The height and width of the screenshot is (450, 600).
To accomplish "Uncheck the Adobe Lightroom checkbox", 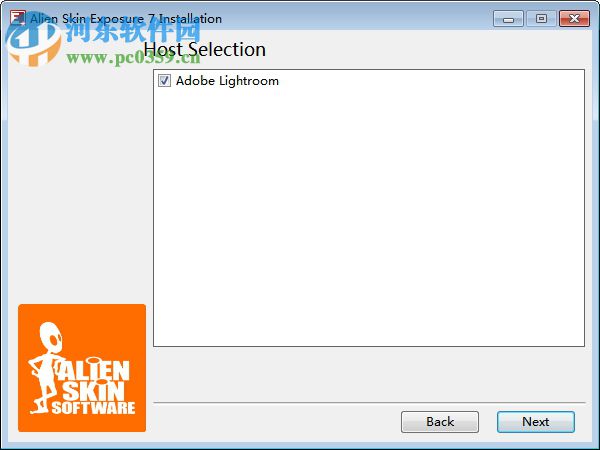I will point(165,81).
